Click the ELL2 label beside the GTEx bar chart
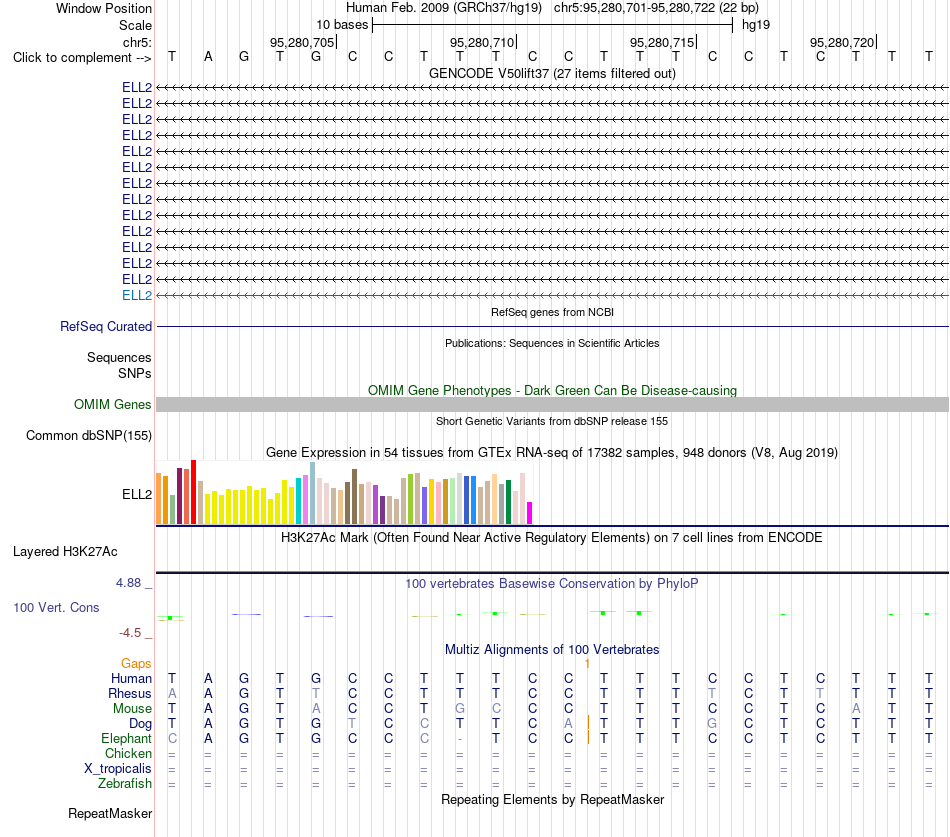 tap(137, 495)
